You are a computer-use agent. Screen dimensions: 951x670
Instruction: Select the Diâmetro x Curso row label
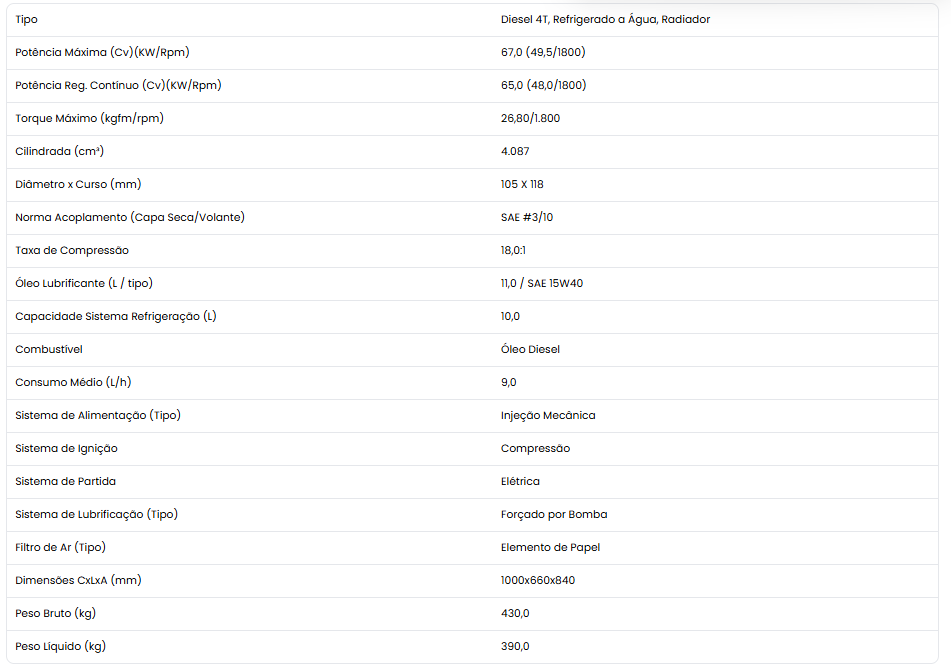(x=78, y=184)
